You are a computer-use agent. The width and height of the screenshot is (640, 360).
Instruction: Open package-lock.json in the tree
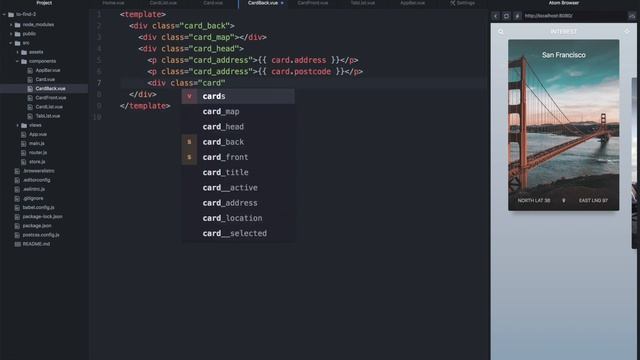click(x=42, y=217)
